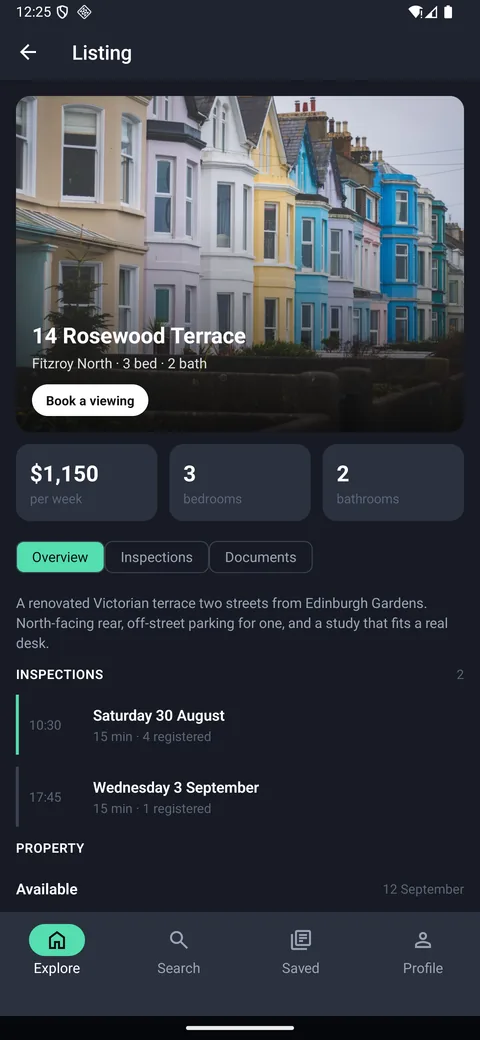Open the Search magnifier icon
The height and width of the screenshot is (1040, 480).
(178, 940)
